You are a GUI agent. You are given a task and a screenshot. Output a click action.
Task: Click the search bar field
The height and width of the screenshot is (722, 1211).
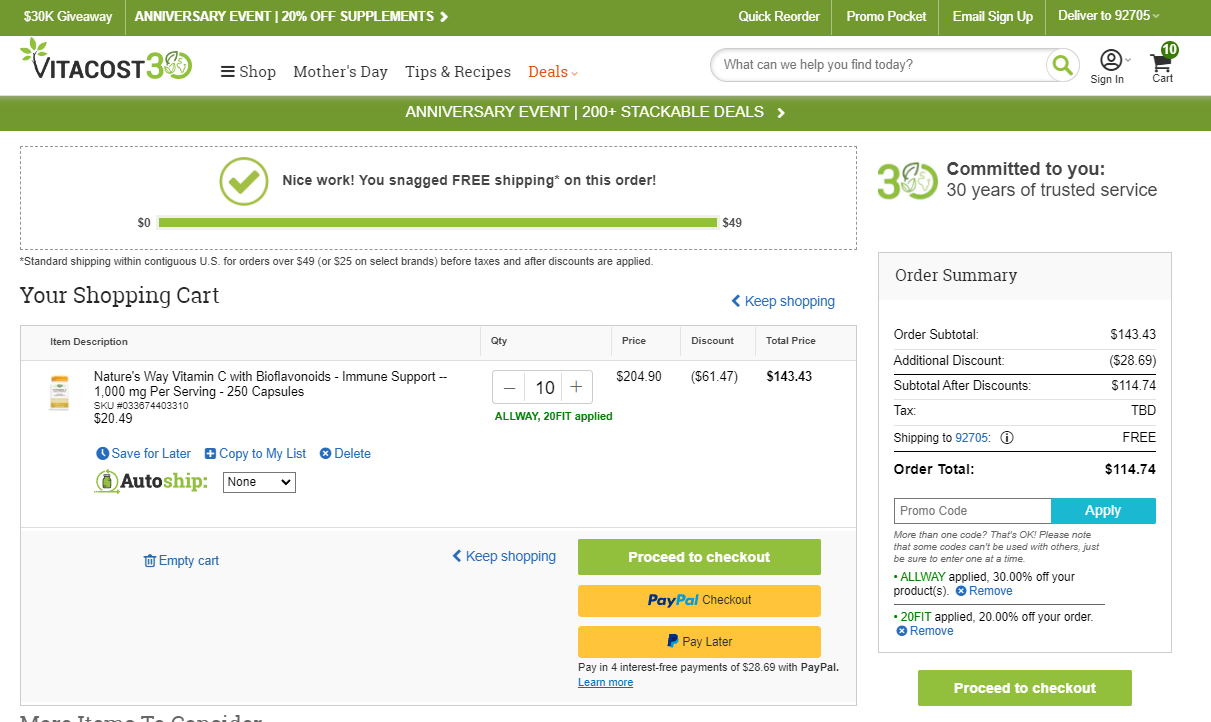coord(879,65)
